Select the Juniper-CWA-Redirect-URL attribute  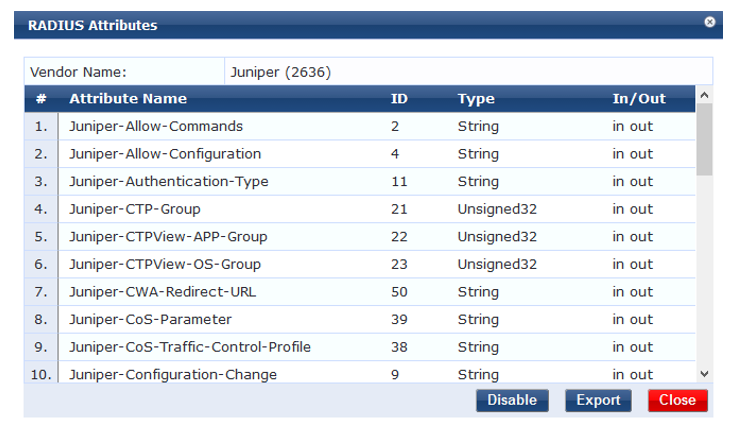(x=165, y=292)
